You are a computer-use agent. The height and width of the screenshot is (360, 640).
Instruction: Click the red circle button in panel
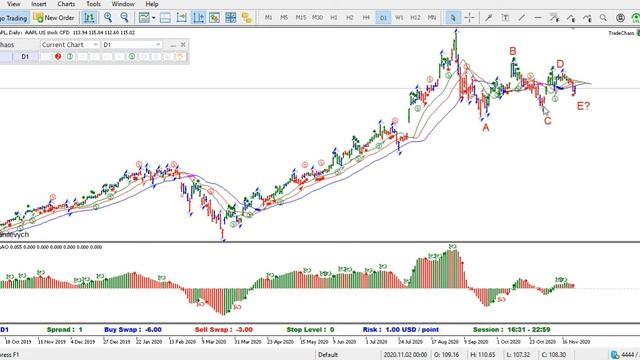pyautogui.click(x=58, y=56)
